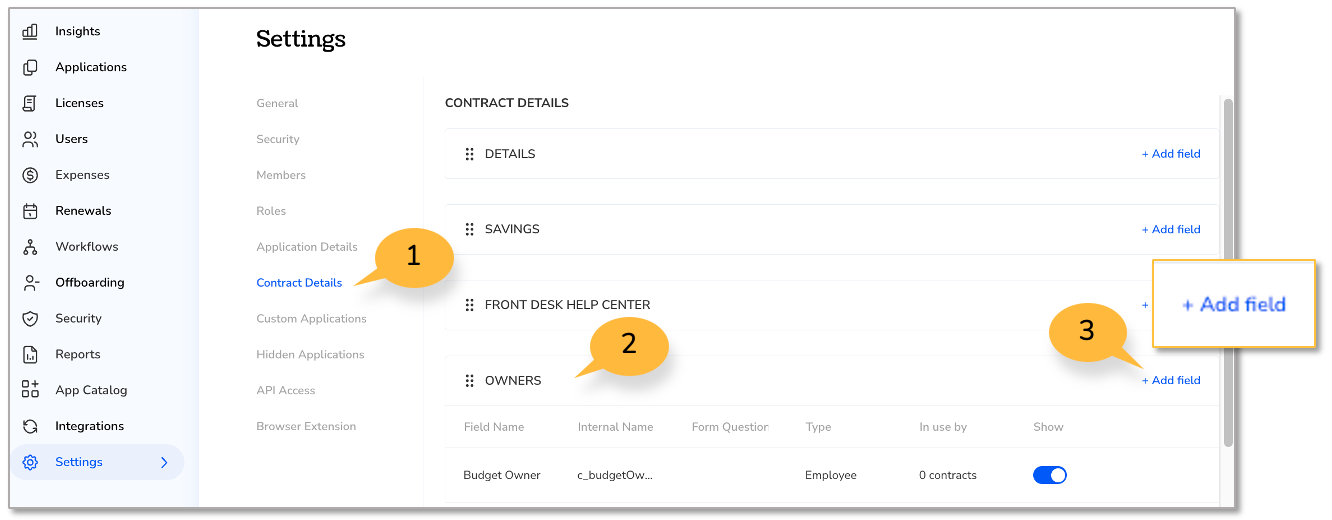Click the Renewals calendar icon
The height and width of the screenshot is (520, 1332).
click(x=30, y=211)
